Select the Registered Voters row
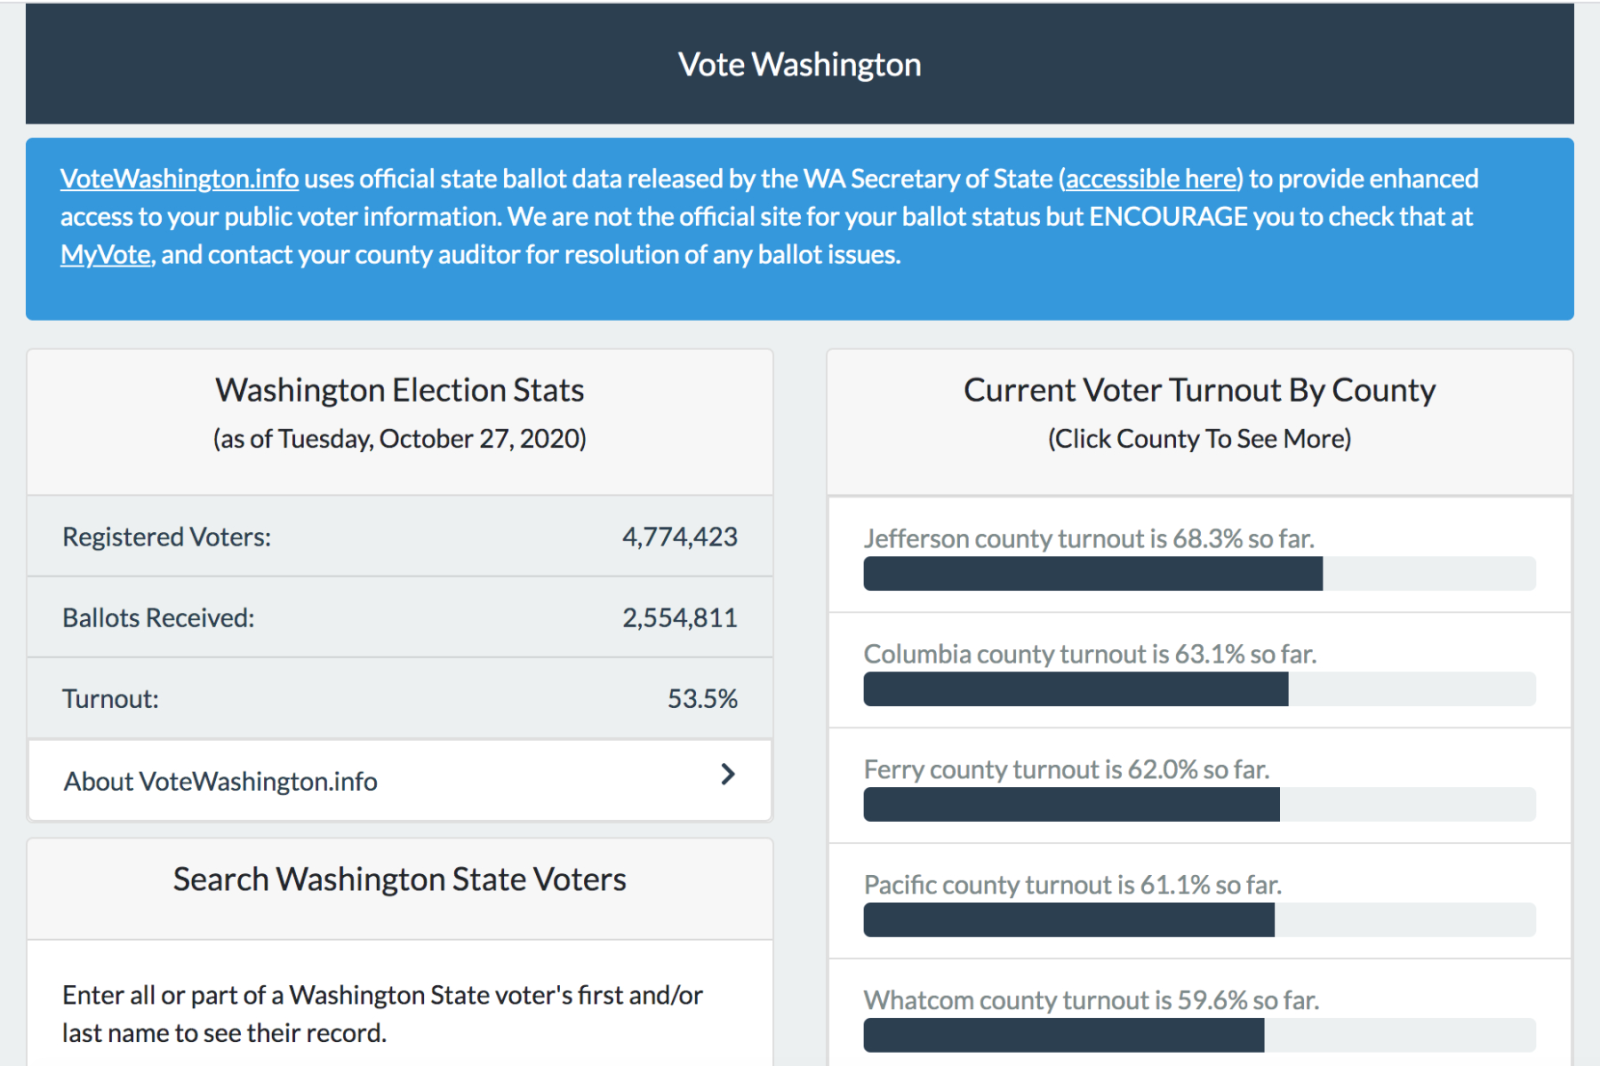 (x=399, y=537)
